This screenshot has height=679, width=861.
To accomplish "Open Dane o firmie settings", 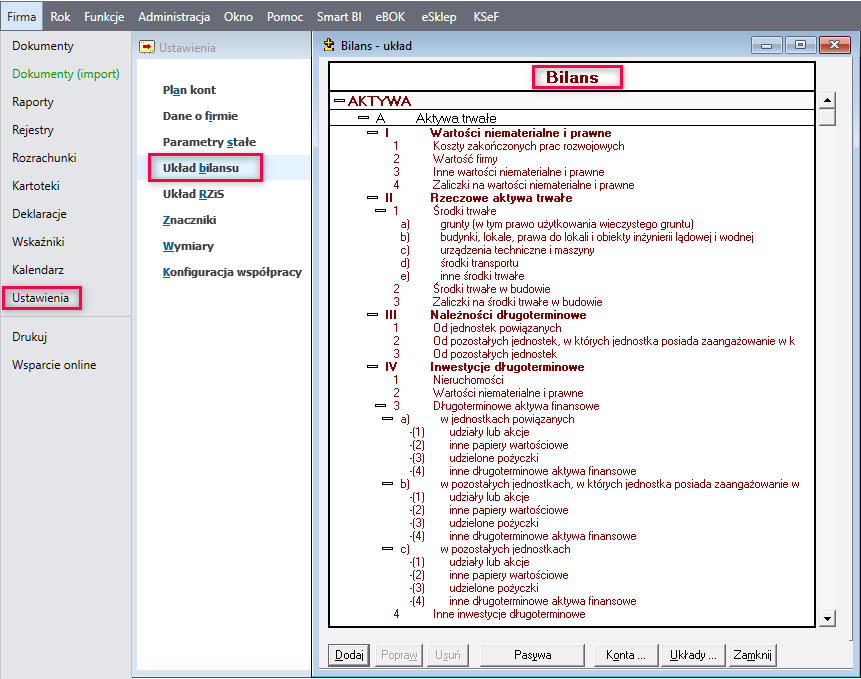I will click(x=200, y=116).
